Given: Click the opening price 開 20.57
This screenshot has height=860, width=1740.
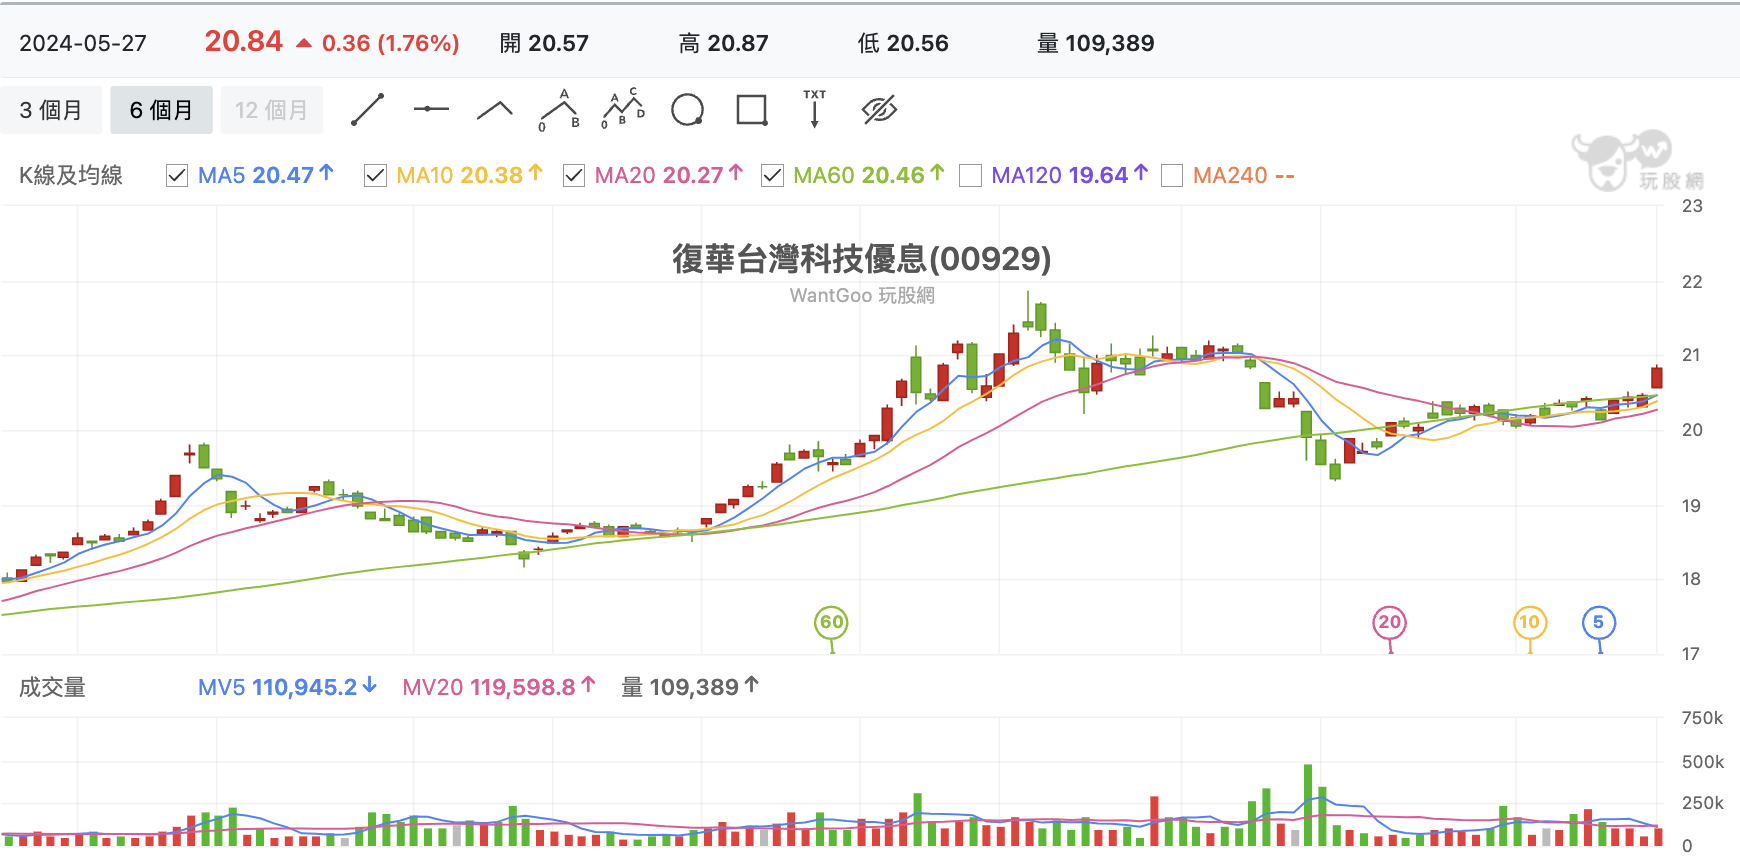Looking at the screenshot, I should point(544,43).
